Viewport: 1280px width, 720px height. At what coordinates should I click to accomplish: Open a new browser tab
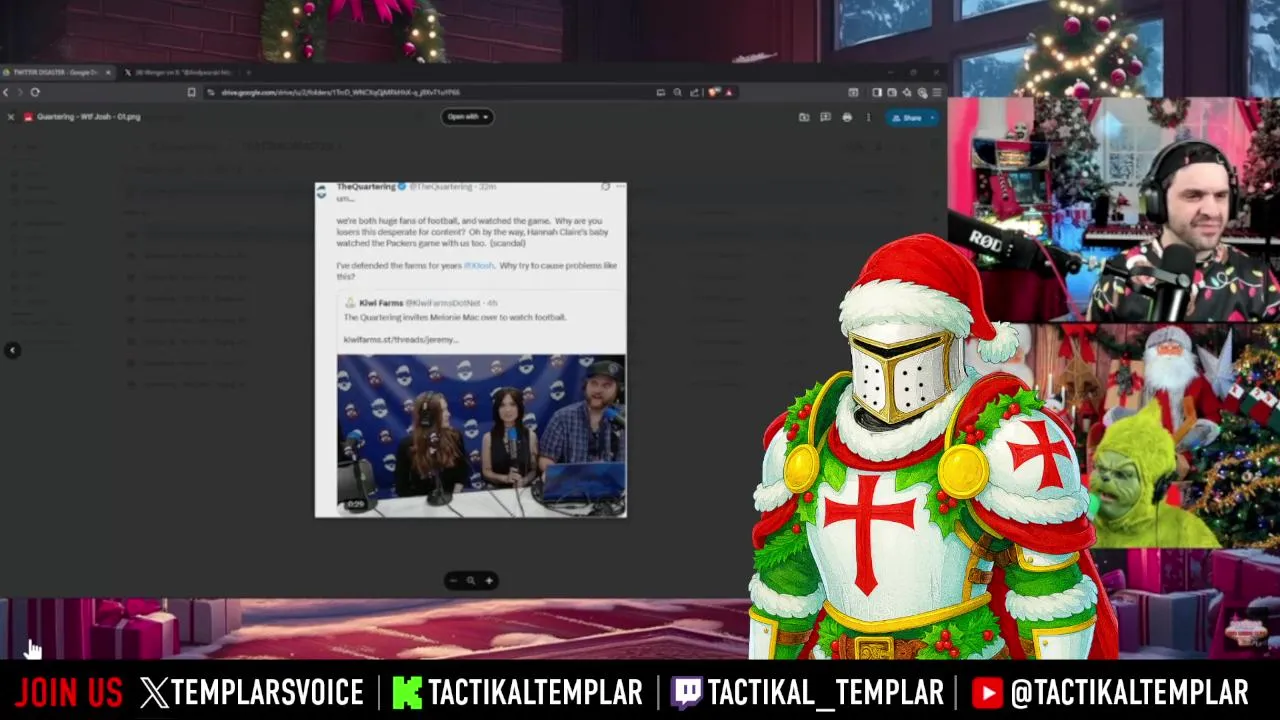tap(249, 72)
